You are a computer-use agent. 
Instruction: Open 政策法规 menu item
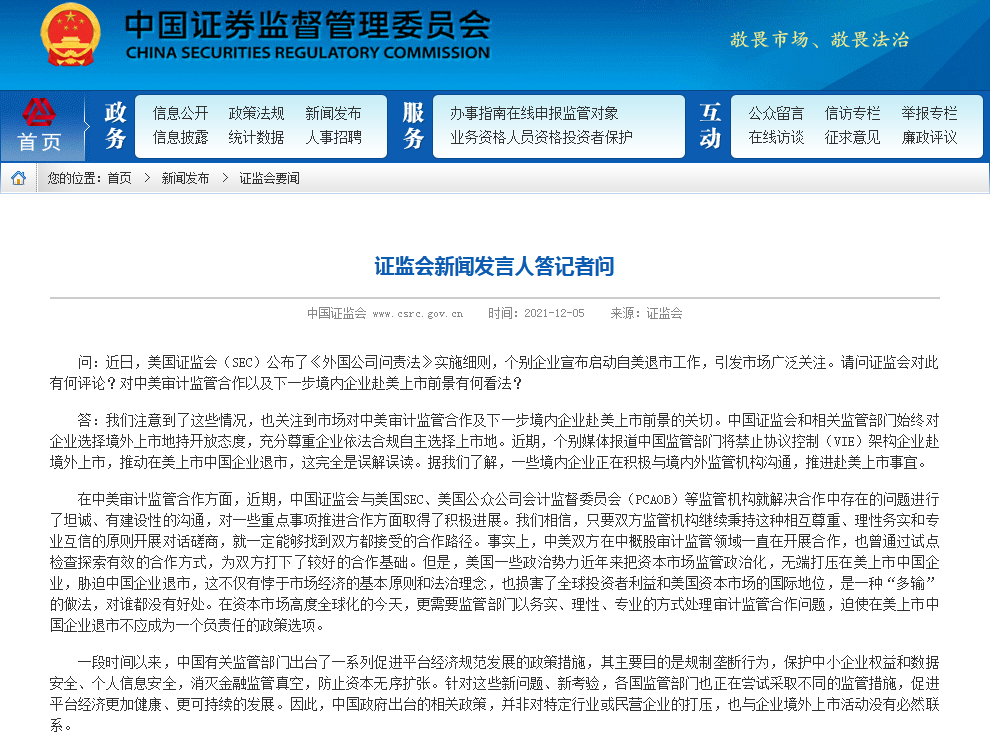click(x=256, y=113)
